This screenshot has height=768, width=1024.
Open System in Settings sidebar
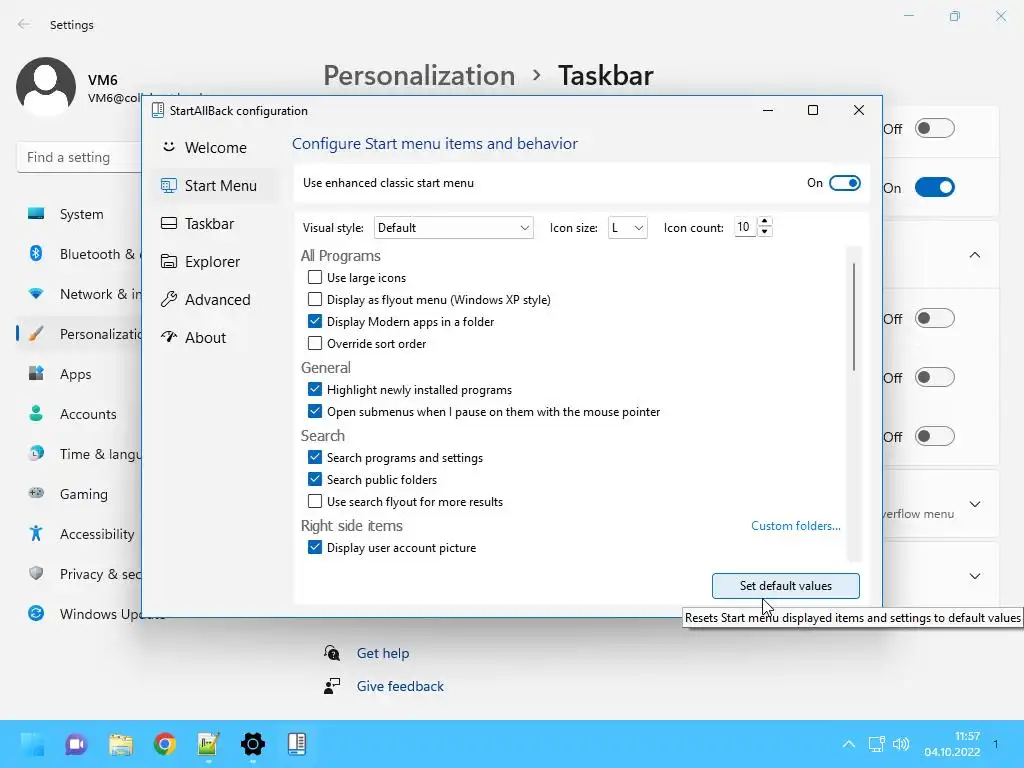[80, 214]
